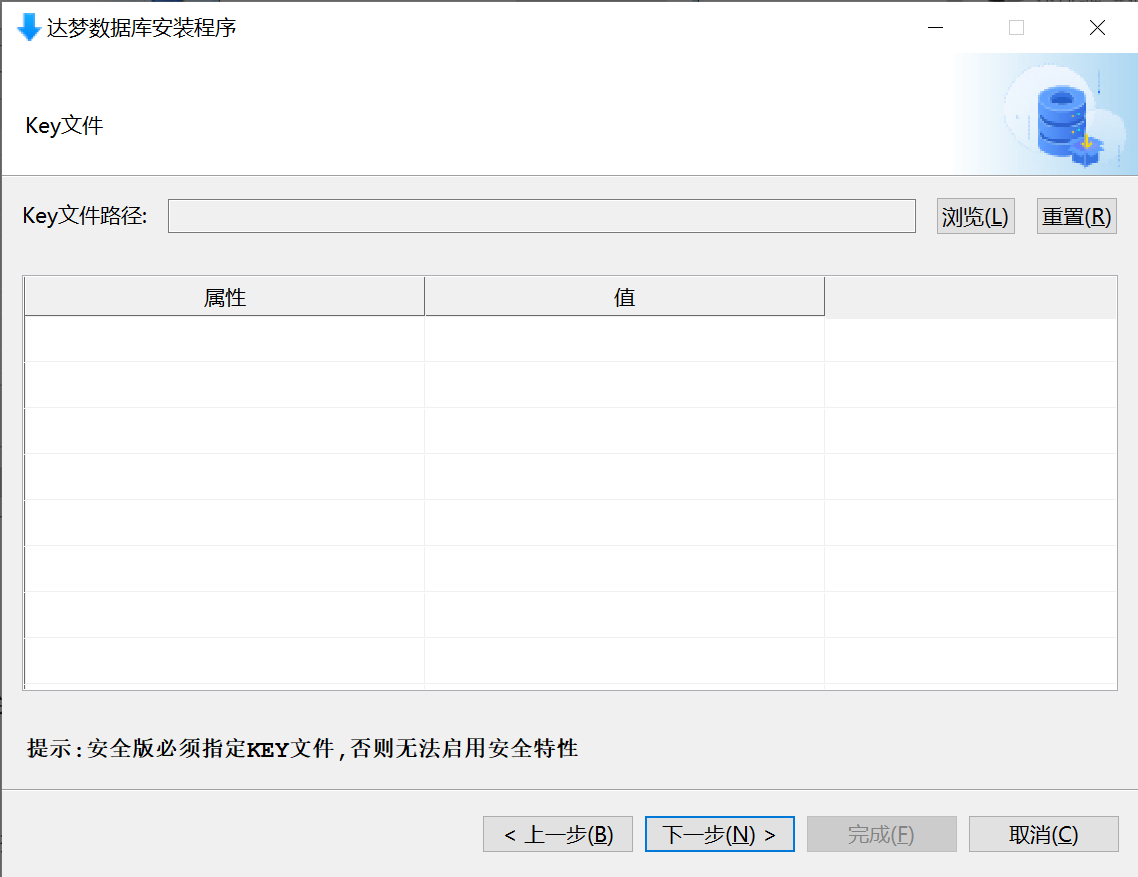This screenshot has width=1138, height=877.
Task: Click the Key文件路径 input field
Action: pyautogui.click(x=541, y=216)
